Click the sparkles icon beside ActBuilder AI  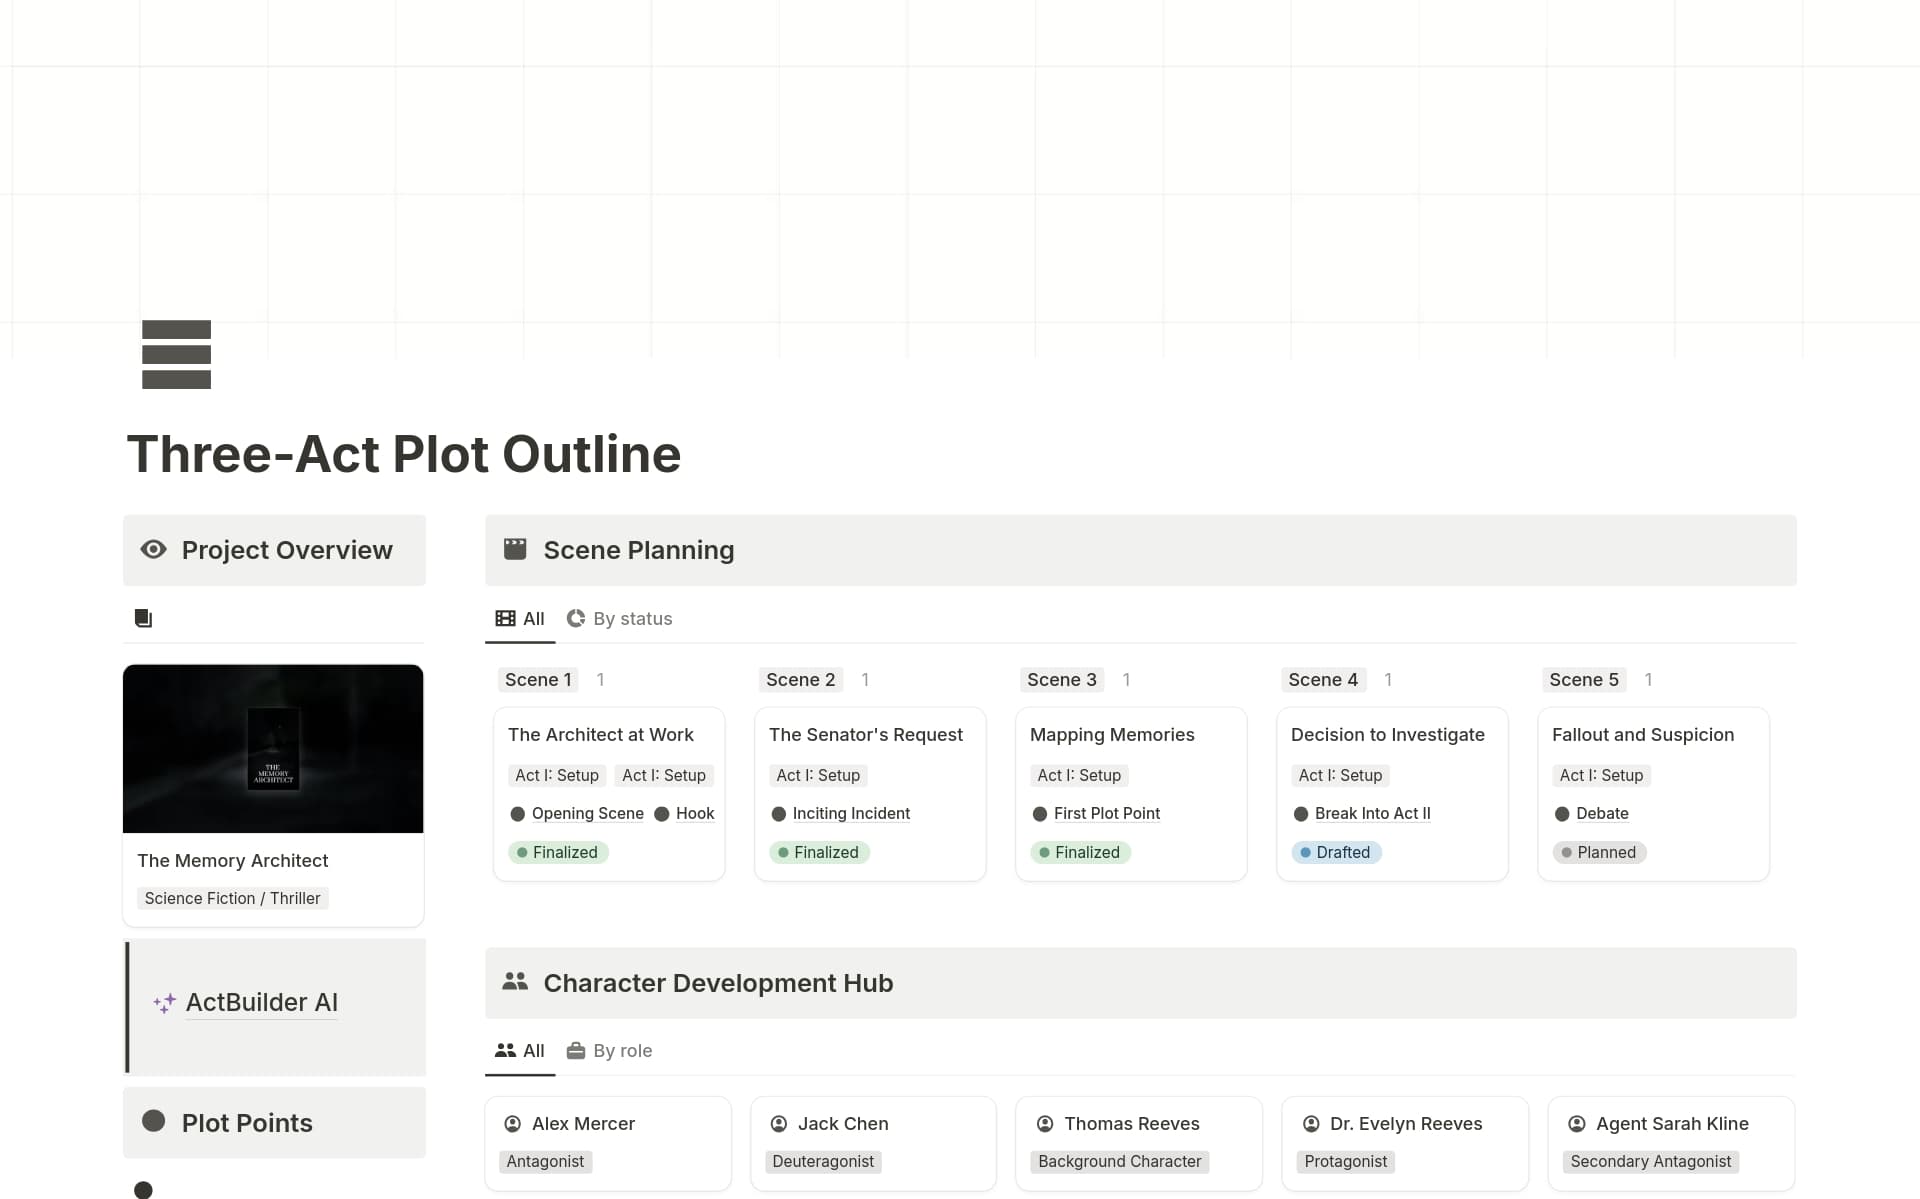(x=162, y=1002)
